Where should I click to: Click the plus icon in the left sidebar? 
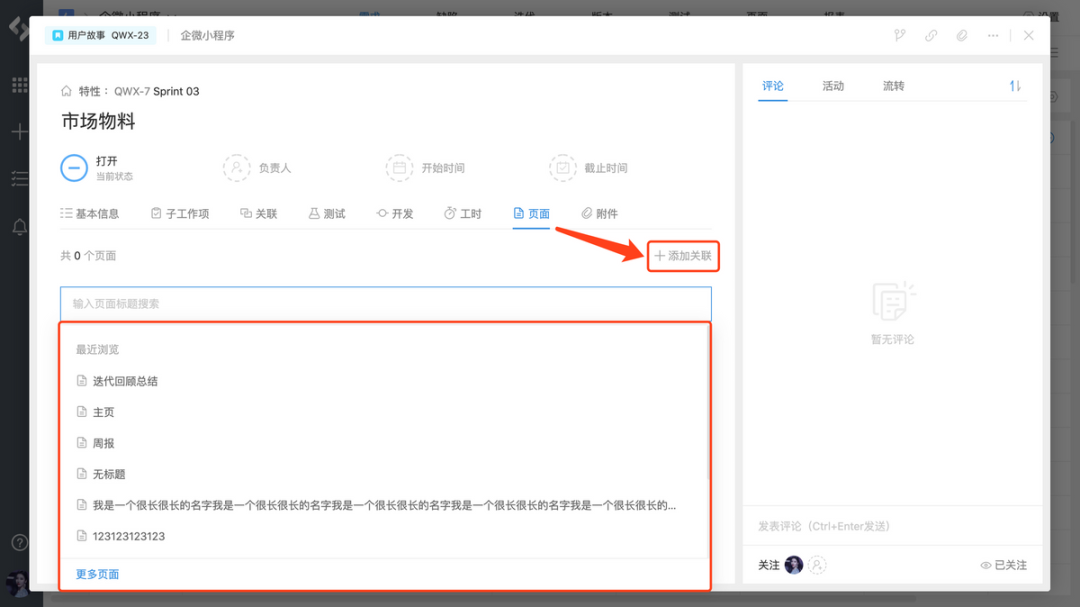click(19, 132)
